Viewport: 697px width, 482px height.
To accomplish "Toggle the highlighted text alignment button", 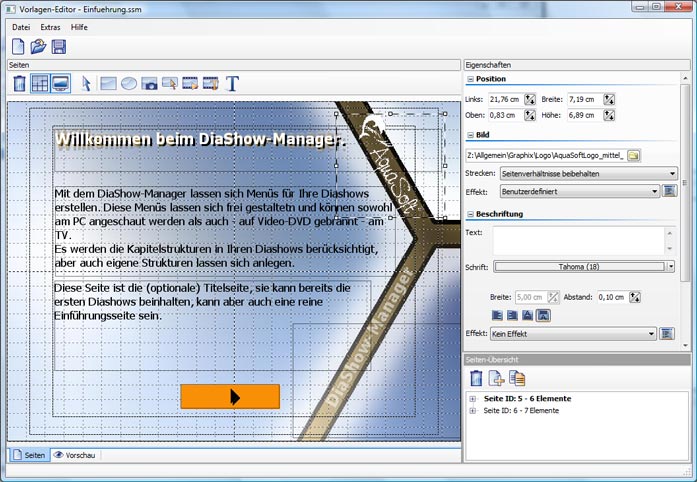I will pos(543,315).
